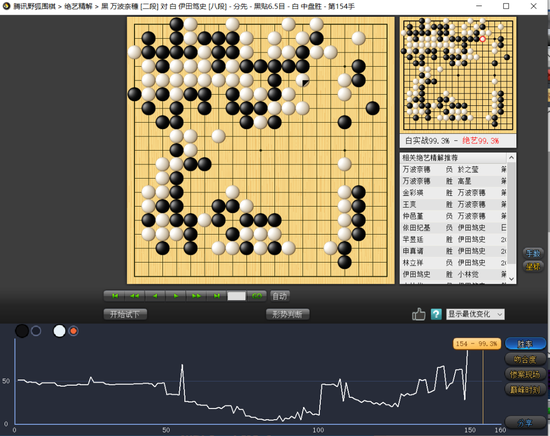
Task: Click the white stone icon above the chart
Action: [59, 331]
